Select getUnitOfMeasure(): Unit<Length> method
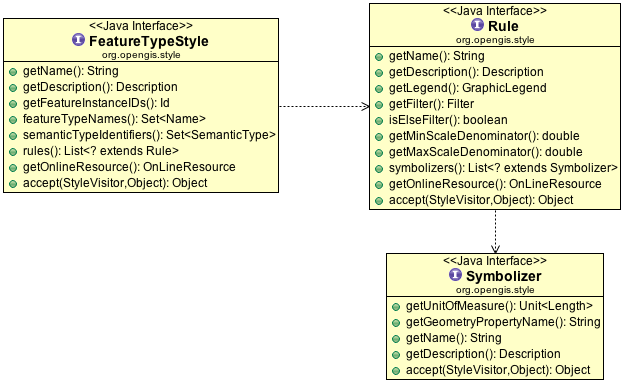 [x=499, y=306]
